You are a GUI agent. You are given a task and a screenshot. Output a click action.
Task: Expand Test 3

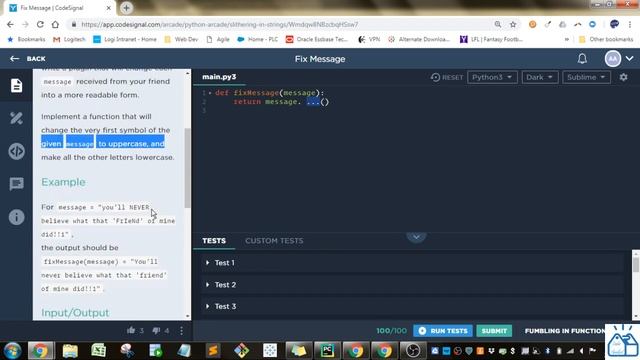412,306
